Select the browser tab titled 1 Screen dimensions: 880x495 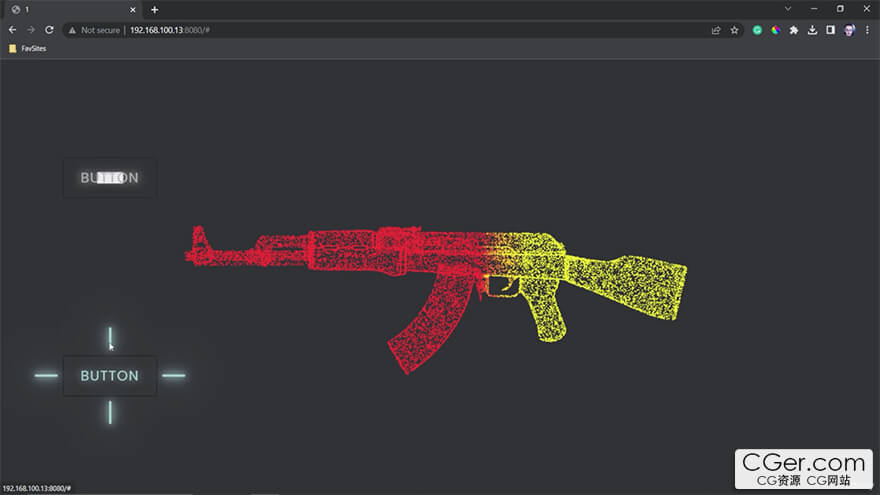(x=73, y=10)
